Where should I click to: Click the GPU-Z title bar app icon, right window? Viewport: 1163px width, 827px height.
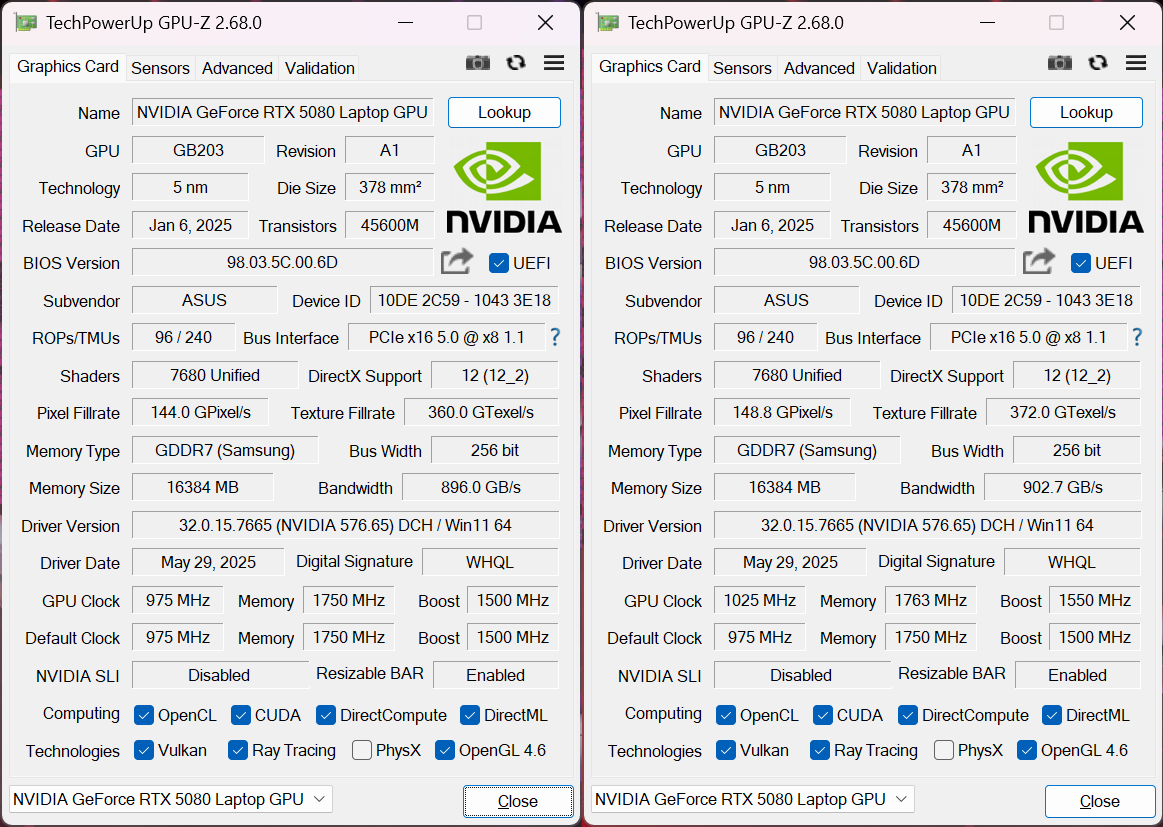[x=607, y=22]
